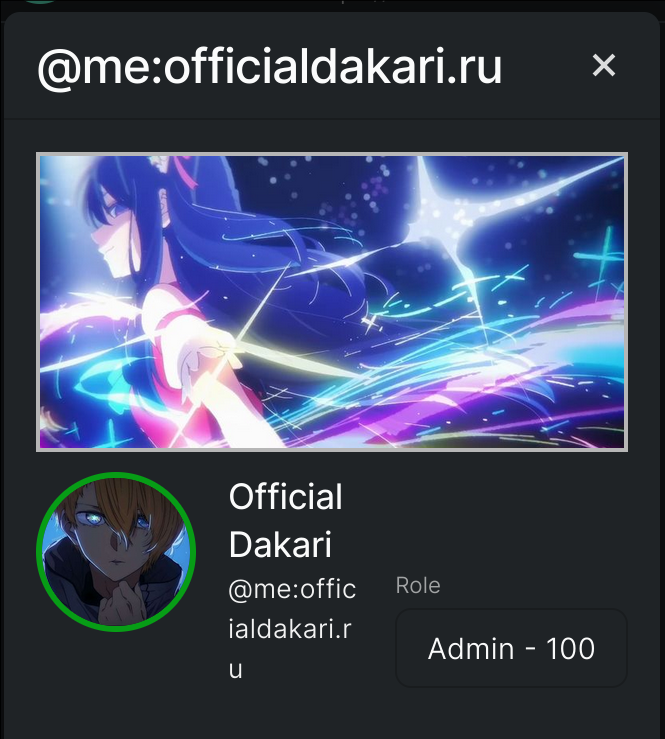Click the user ID below display name
Viewport: 665px width, 739px height.
pos(292,629)
